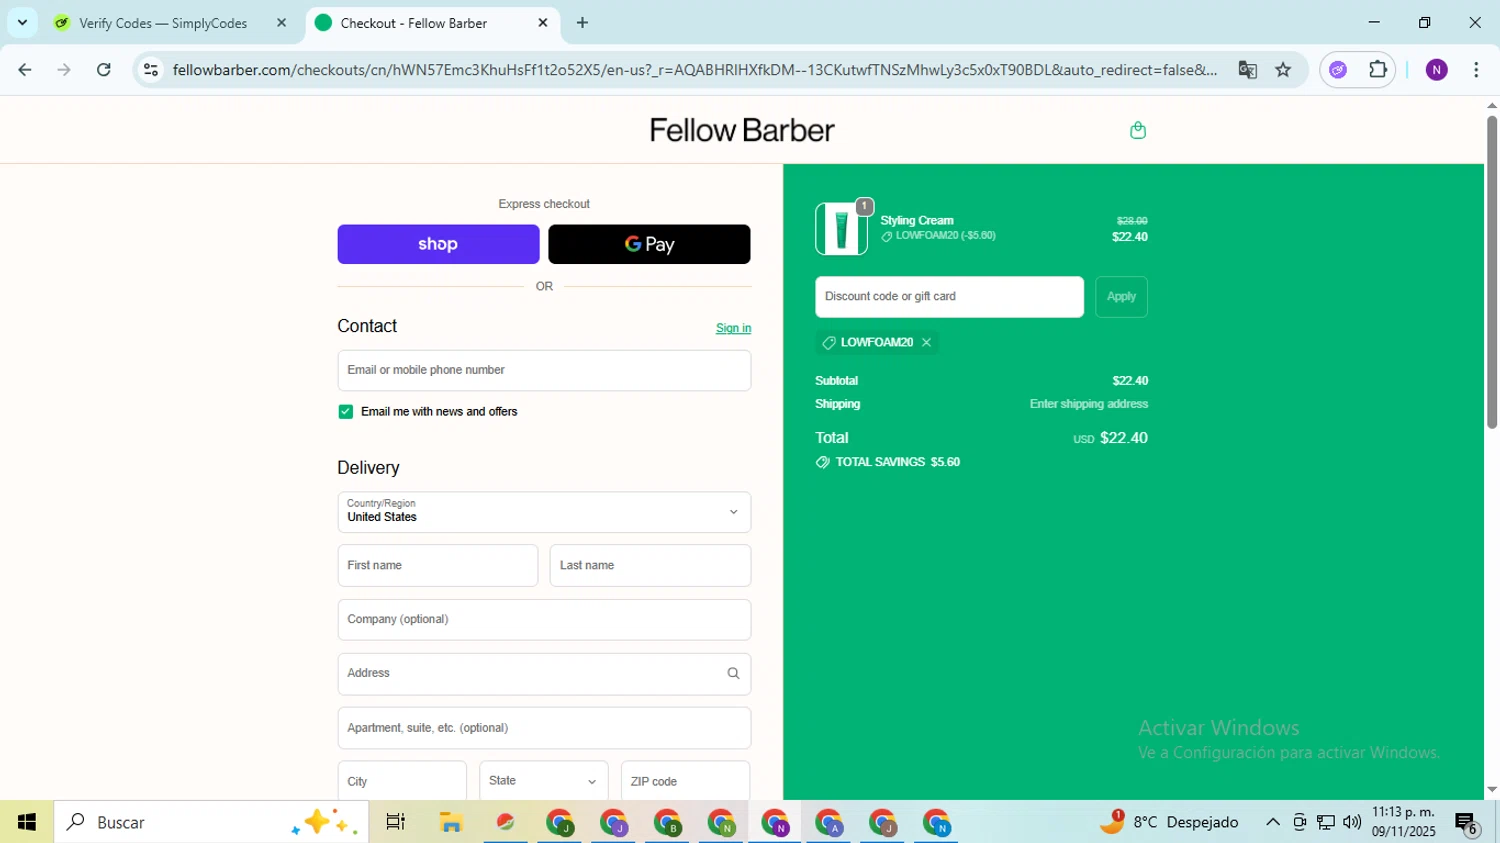
Task: Click the First name field
Action: [x=438, y=566]
